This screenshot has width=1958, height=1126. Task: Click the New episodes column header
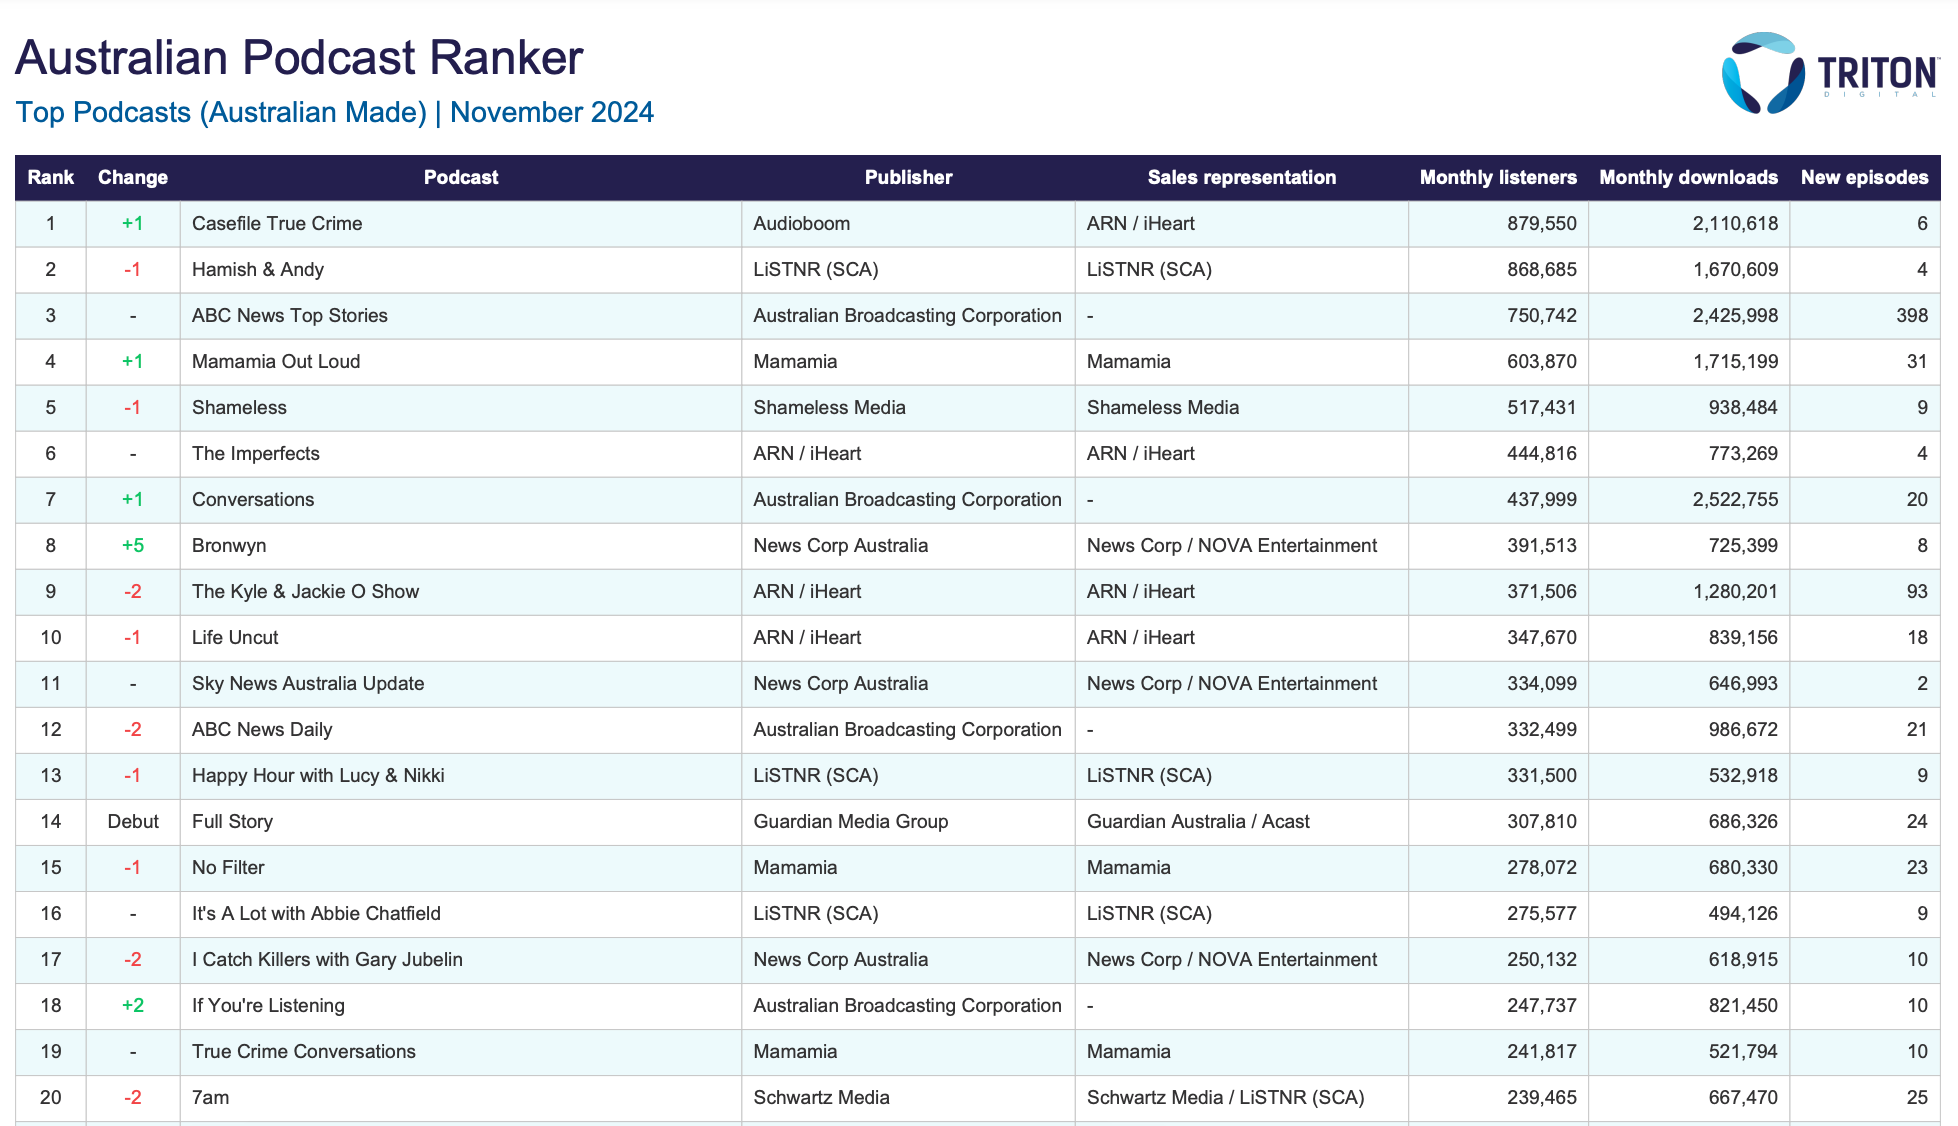pos(1865,177)
